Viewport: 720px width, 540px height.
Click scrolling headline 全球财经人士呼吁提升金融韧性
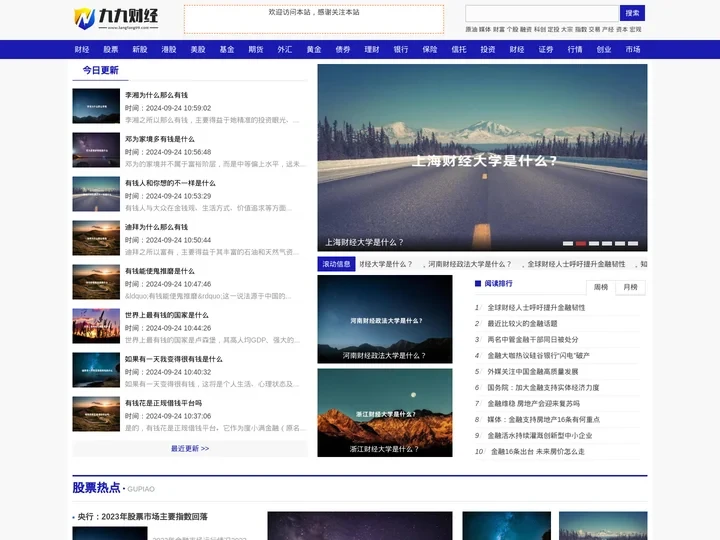[x=576, y=264]
